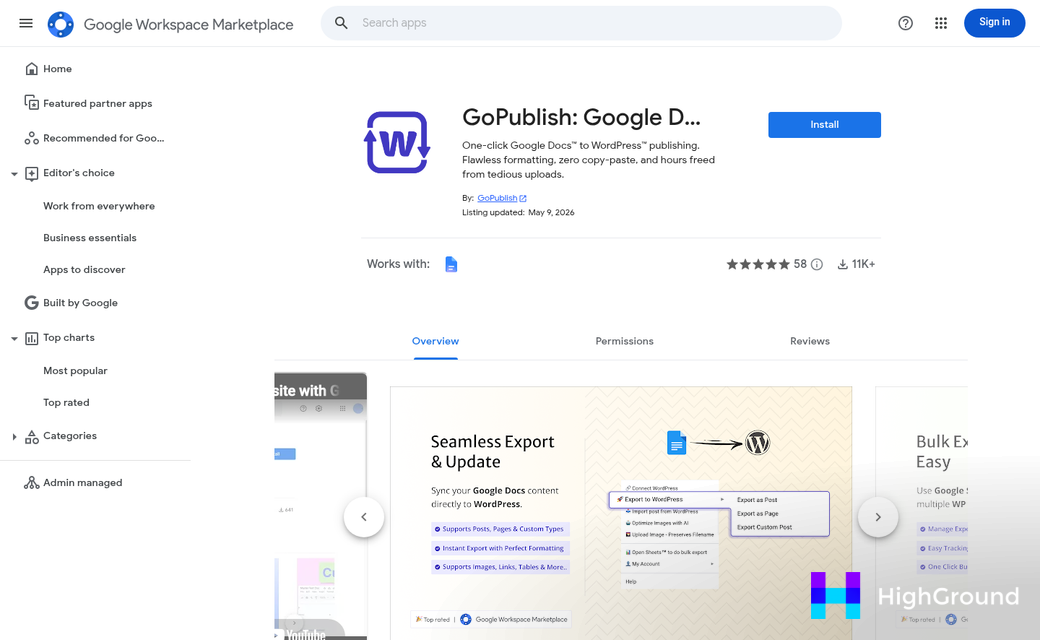Open the GoPublish developer link

[497, 198]
